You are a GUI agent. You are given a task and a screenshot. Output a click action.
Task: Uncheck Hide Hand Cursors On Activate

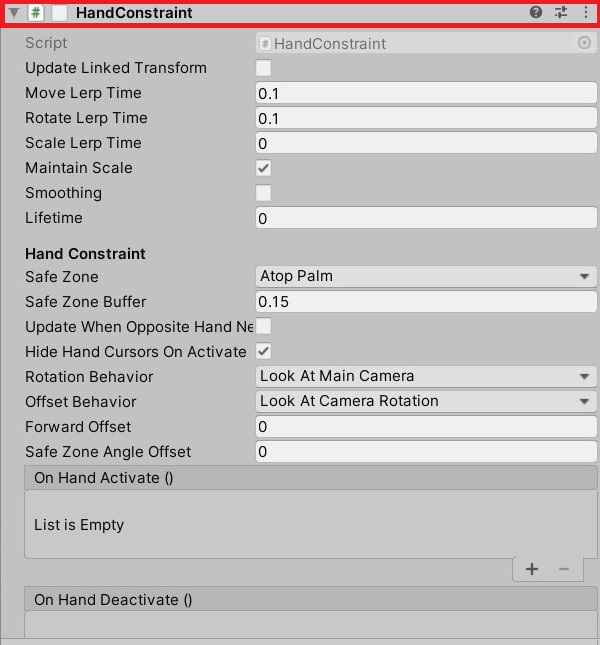263,352
